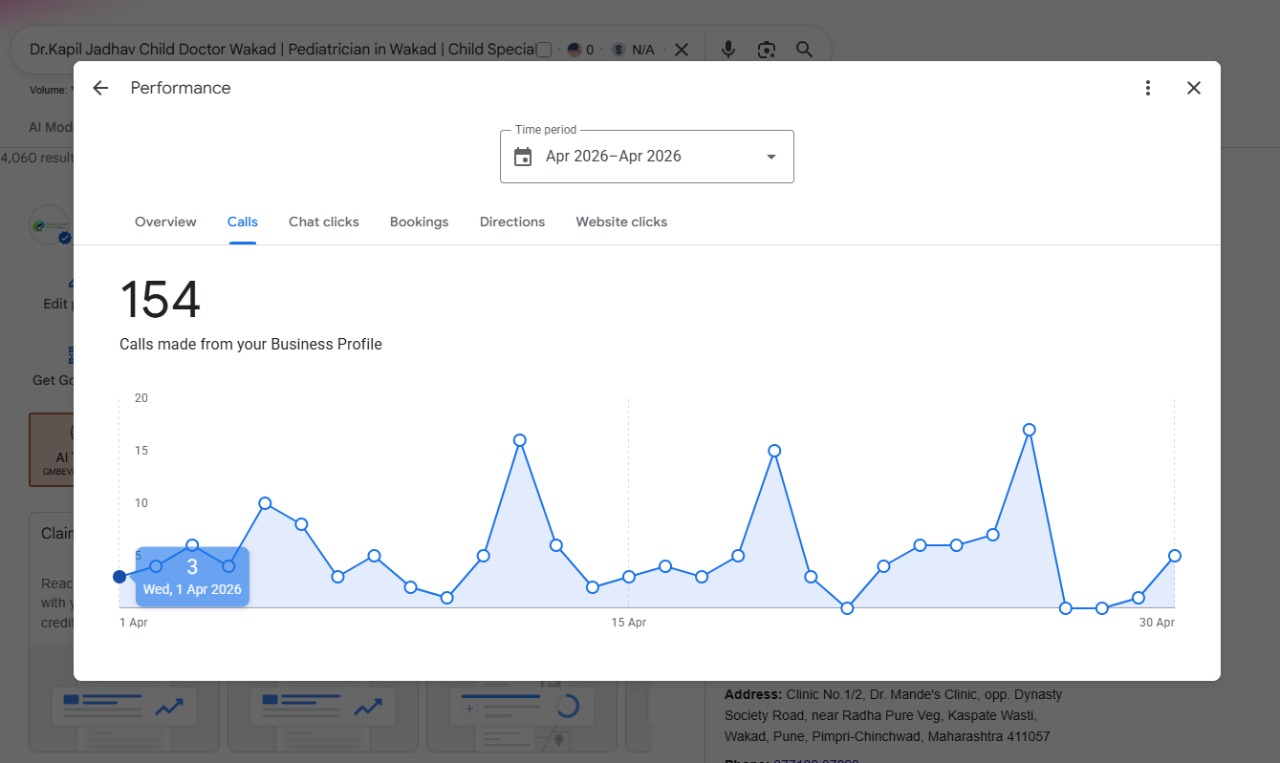Screen dimensions: 1280x763
Task: Open the Chat clicks tab
Action: (x=324, y=222)
